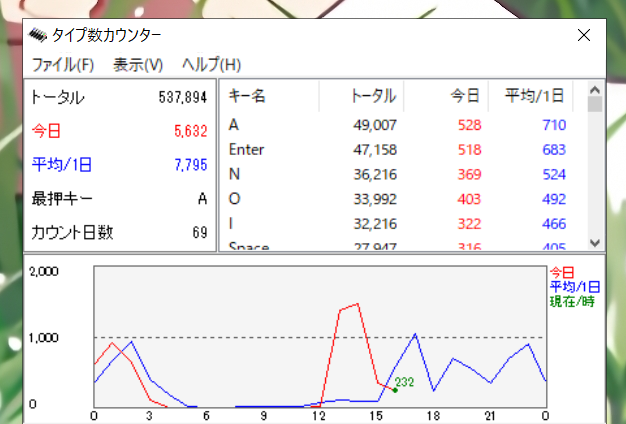The image size is (626, 424).
Task: Click the red 今日 graph legend entry
Action: [x=562, y=273]
